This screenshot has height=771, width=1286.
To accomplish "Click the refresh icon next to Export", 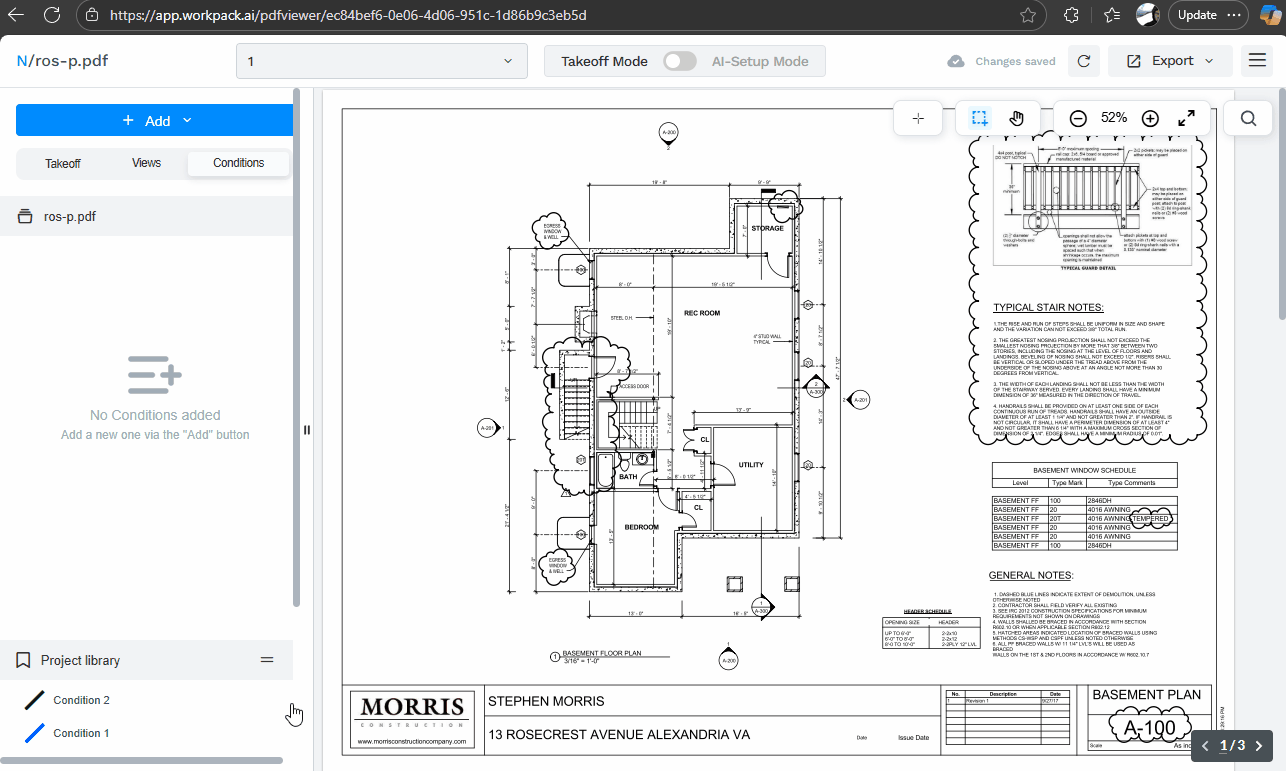I will (1083, 61).
